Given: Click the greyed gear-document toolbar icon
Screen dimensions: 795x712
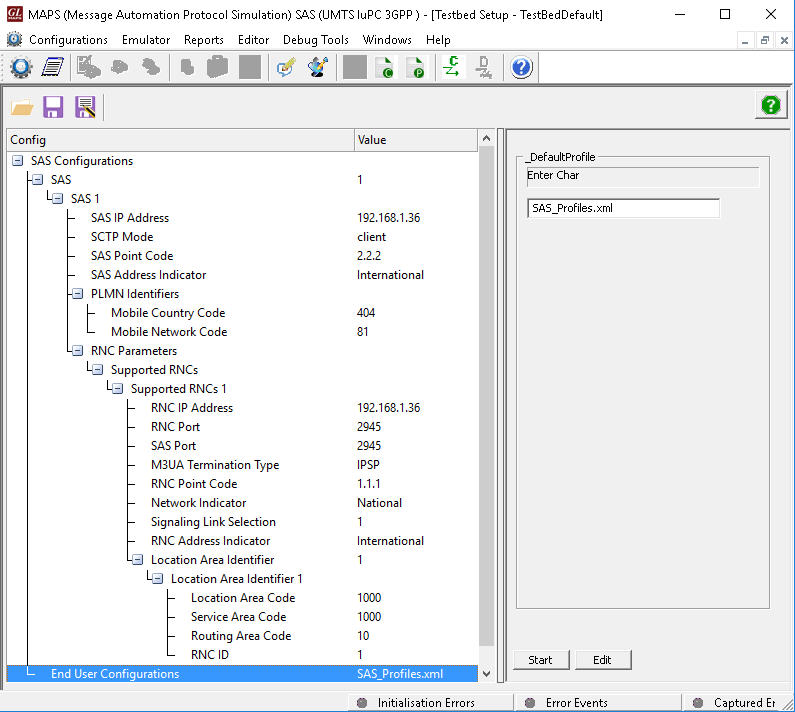Looking at the screenshot, I should 88,67.
